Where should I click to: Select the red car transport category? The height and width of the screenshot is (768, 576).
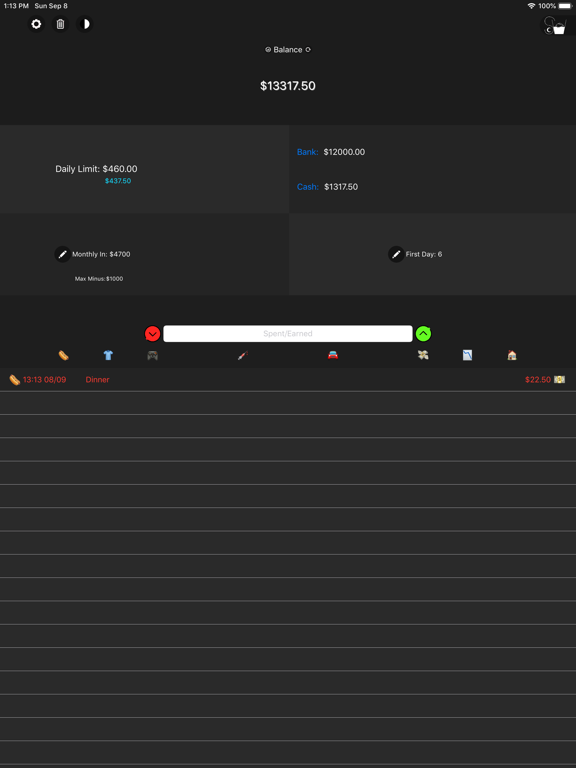(x=333, y=355)
